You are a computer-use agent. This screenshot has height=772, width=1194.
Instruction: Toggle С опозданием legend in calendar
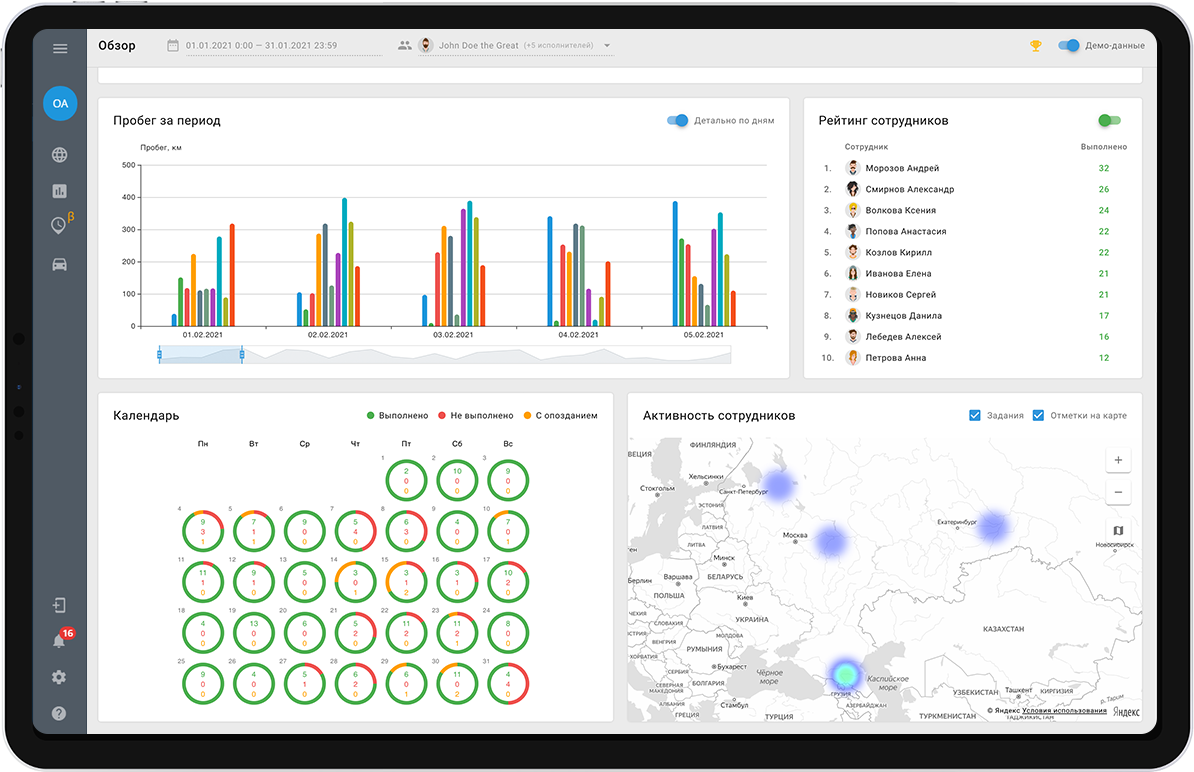click(x=560, y=416)
